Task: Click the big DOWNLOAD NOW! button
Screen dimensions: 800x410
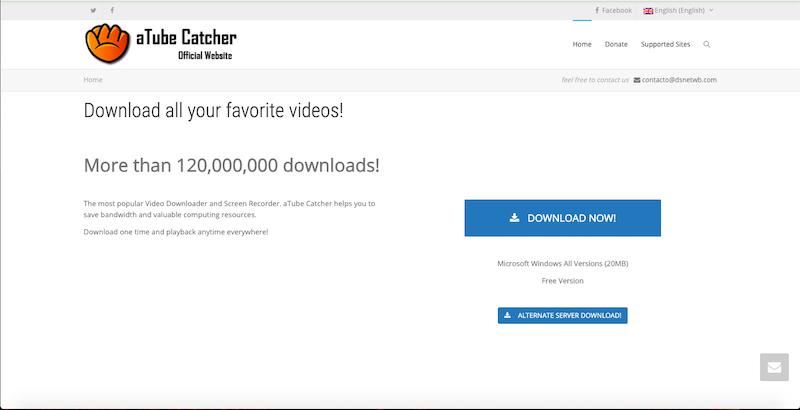Action: pyautogui.click(x=562, y=218)
